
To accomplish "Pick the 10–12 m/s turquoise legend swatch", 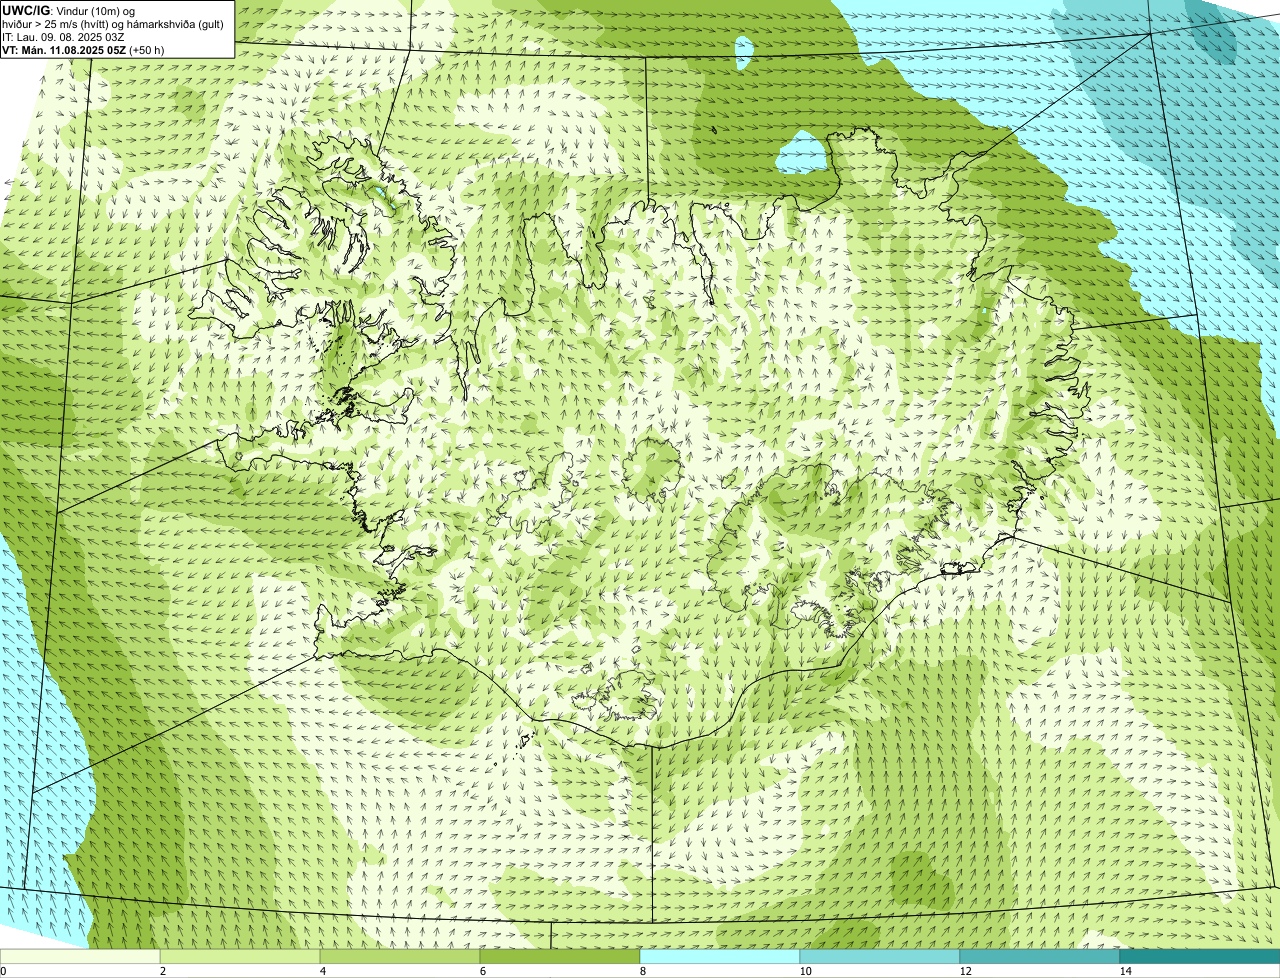I will point(880,956).
